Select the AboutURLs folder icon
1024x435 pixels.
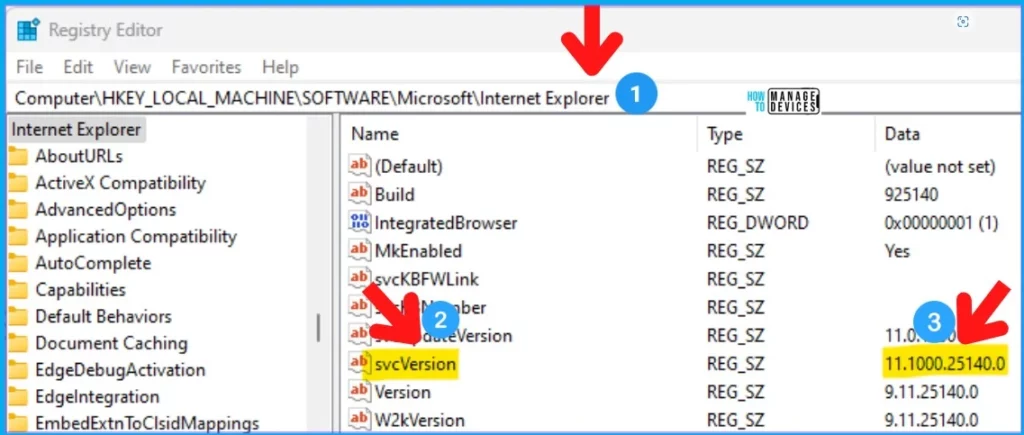pyautogui.click(x=18, y=157)
